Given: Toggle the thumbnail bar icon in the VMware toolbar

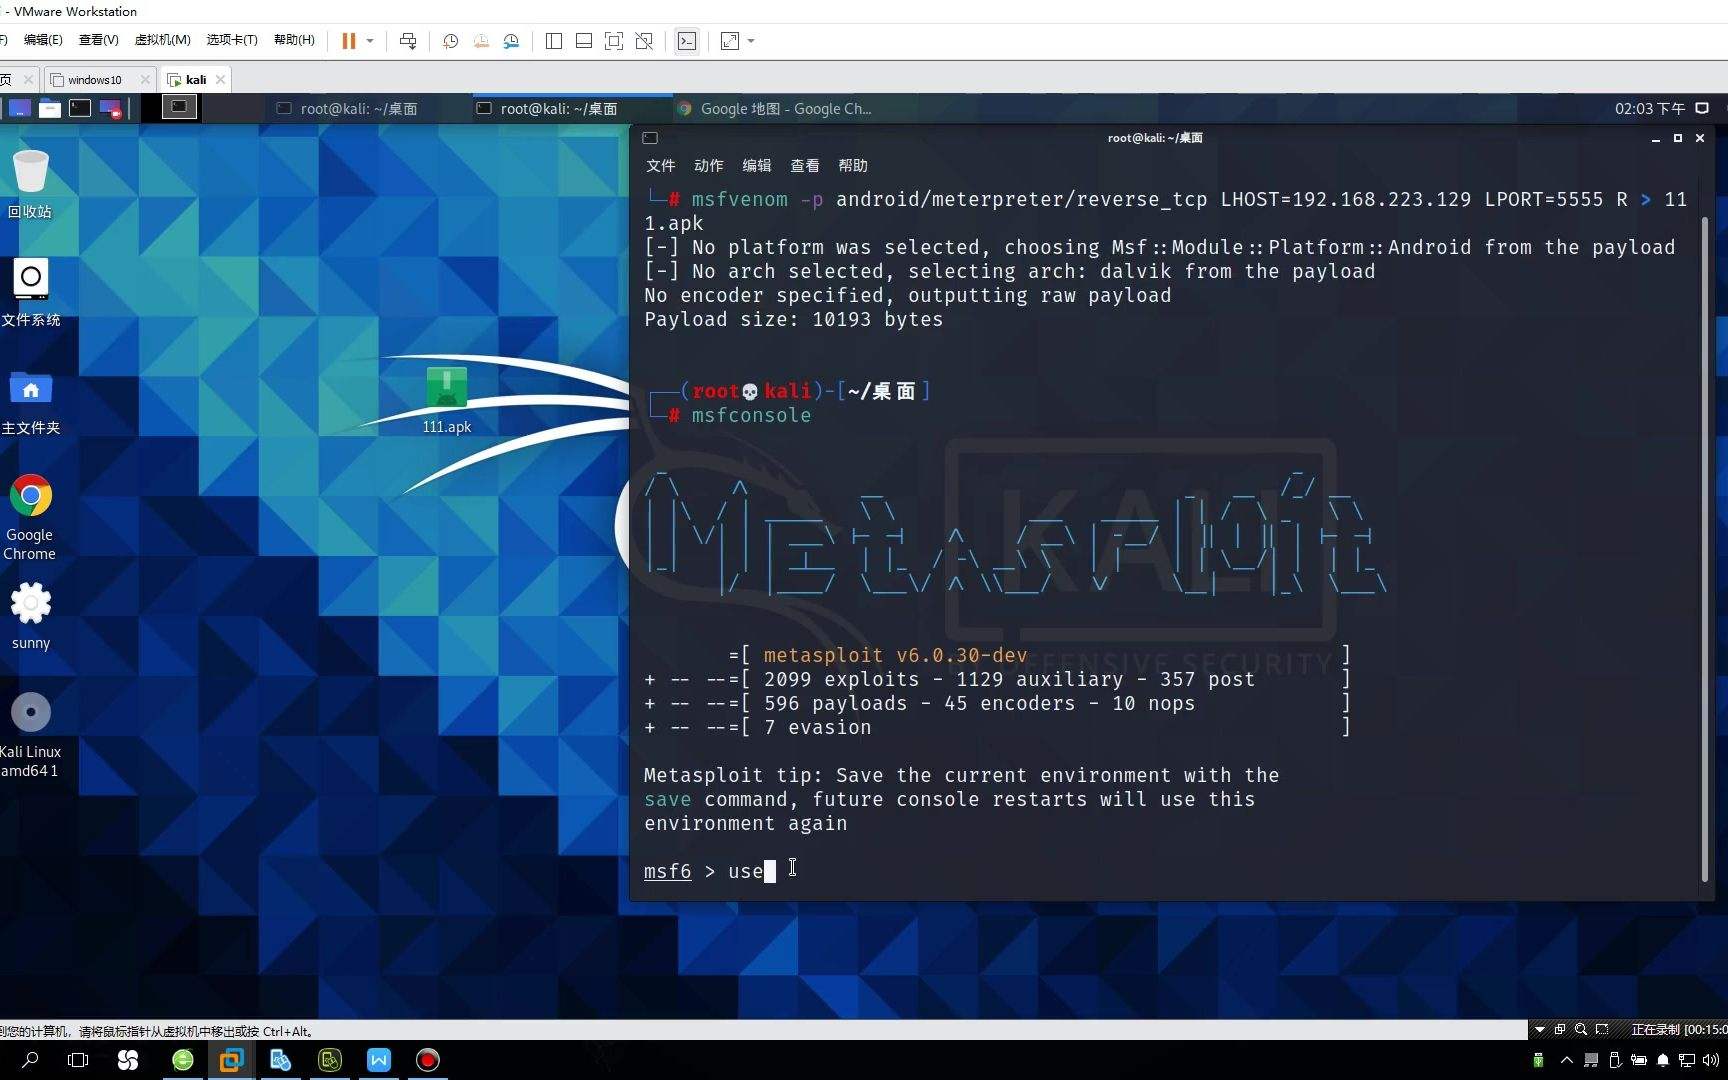Looking at the screenshot, I should pyautogui.click(x=584, y=41).
